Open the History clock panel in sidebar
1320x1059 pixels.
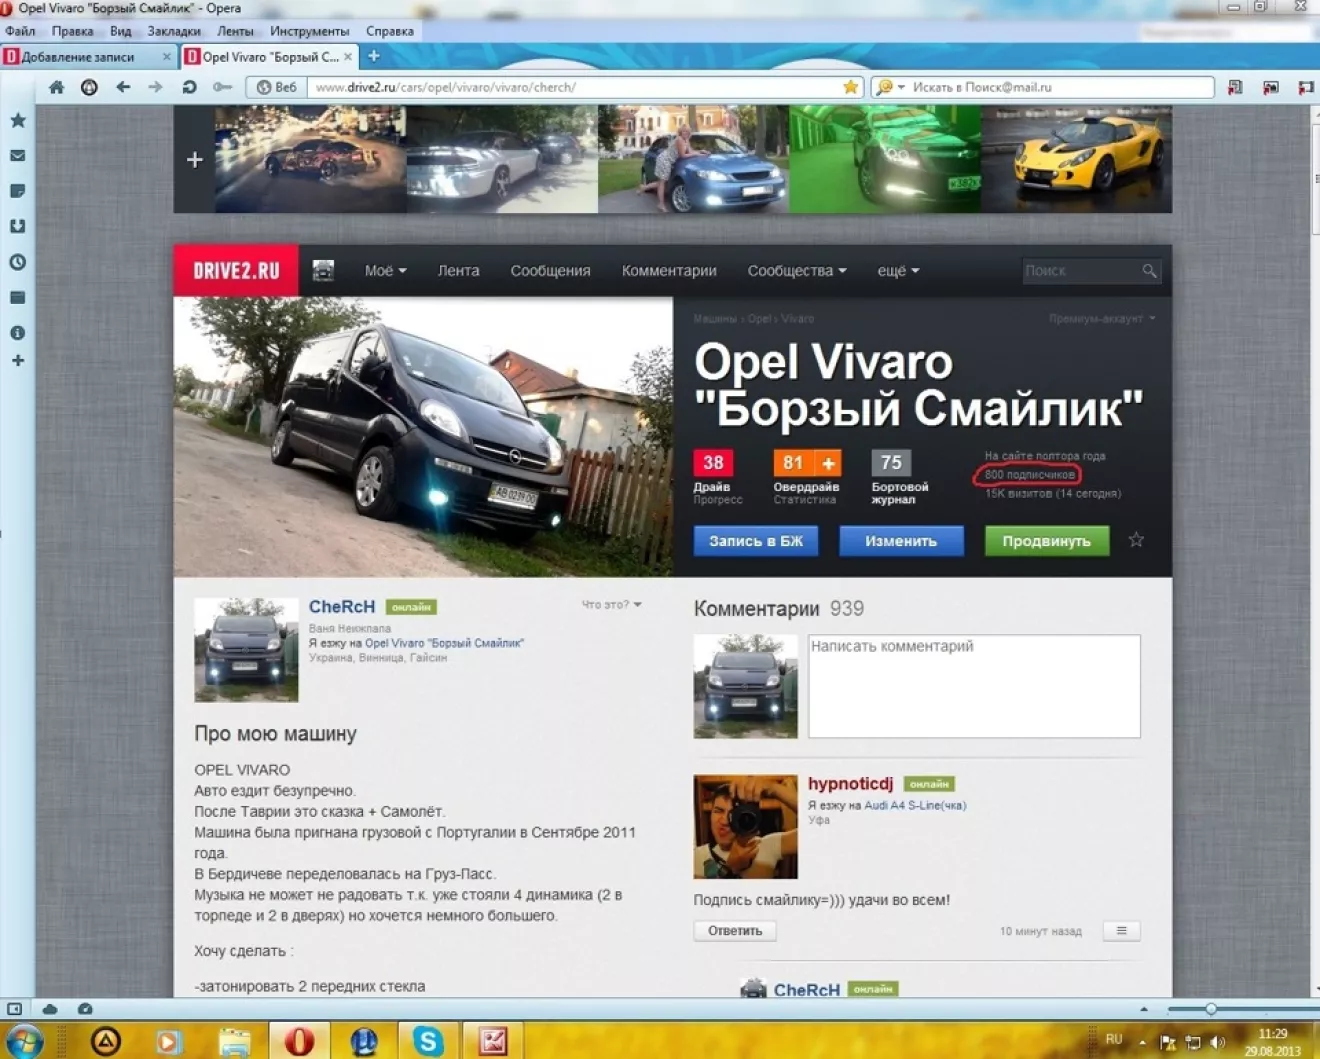click(18, 262)
